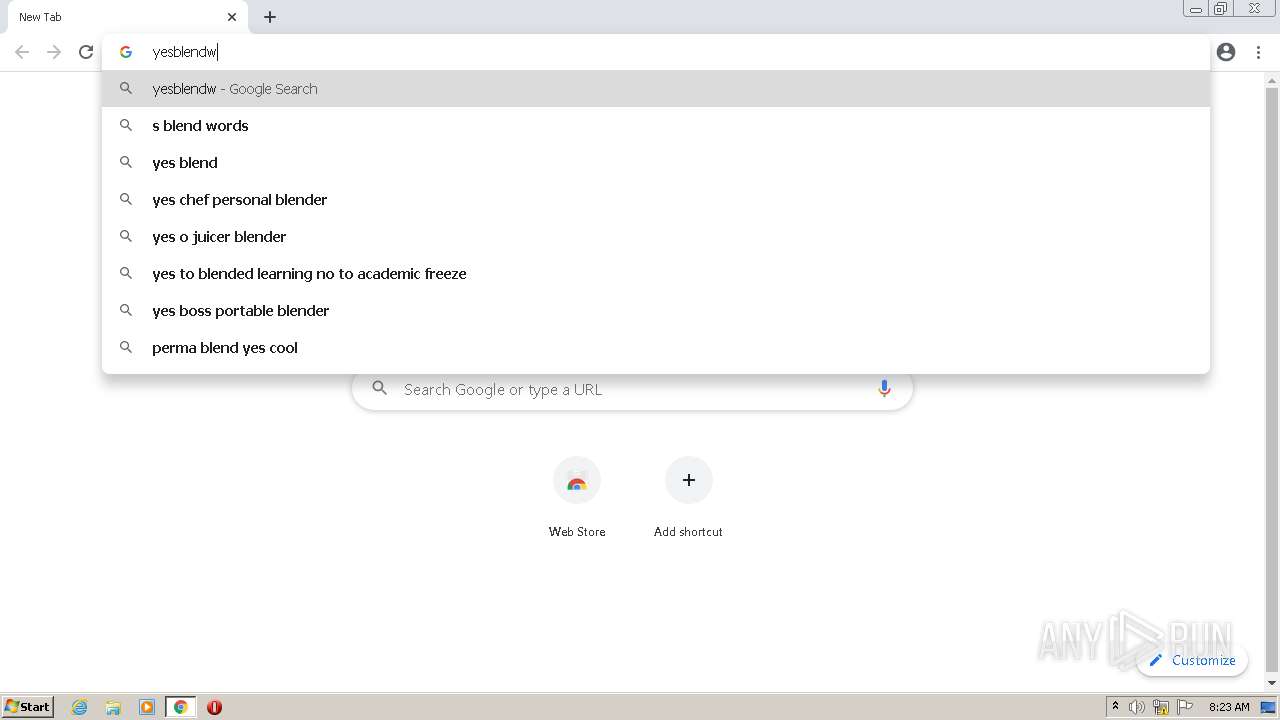The height and width of the screenshot is (720, 1280).
Task: Open Windows Explorer folder on taskbar
Action: 113,707
